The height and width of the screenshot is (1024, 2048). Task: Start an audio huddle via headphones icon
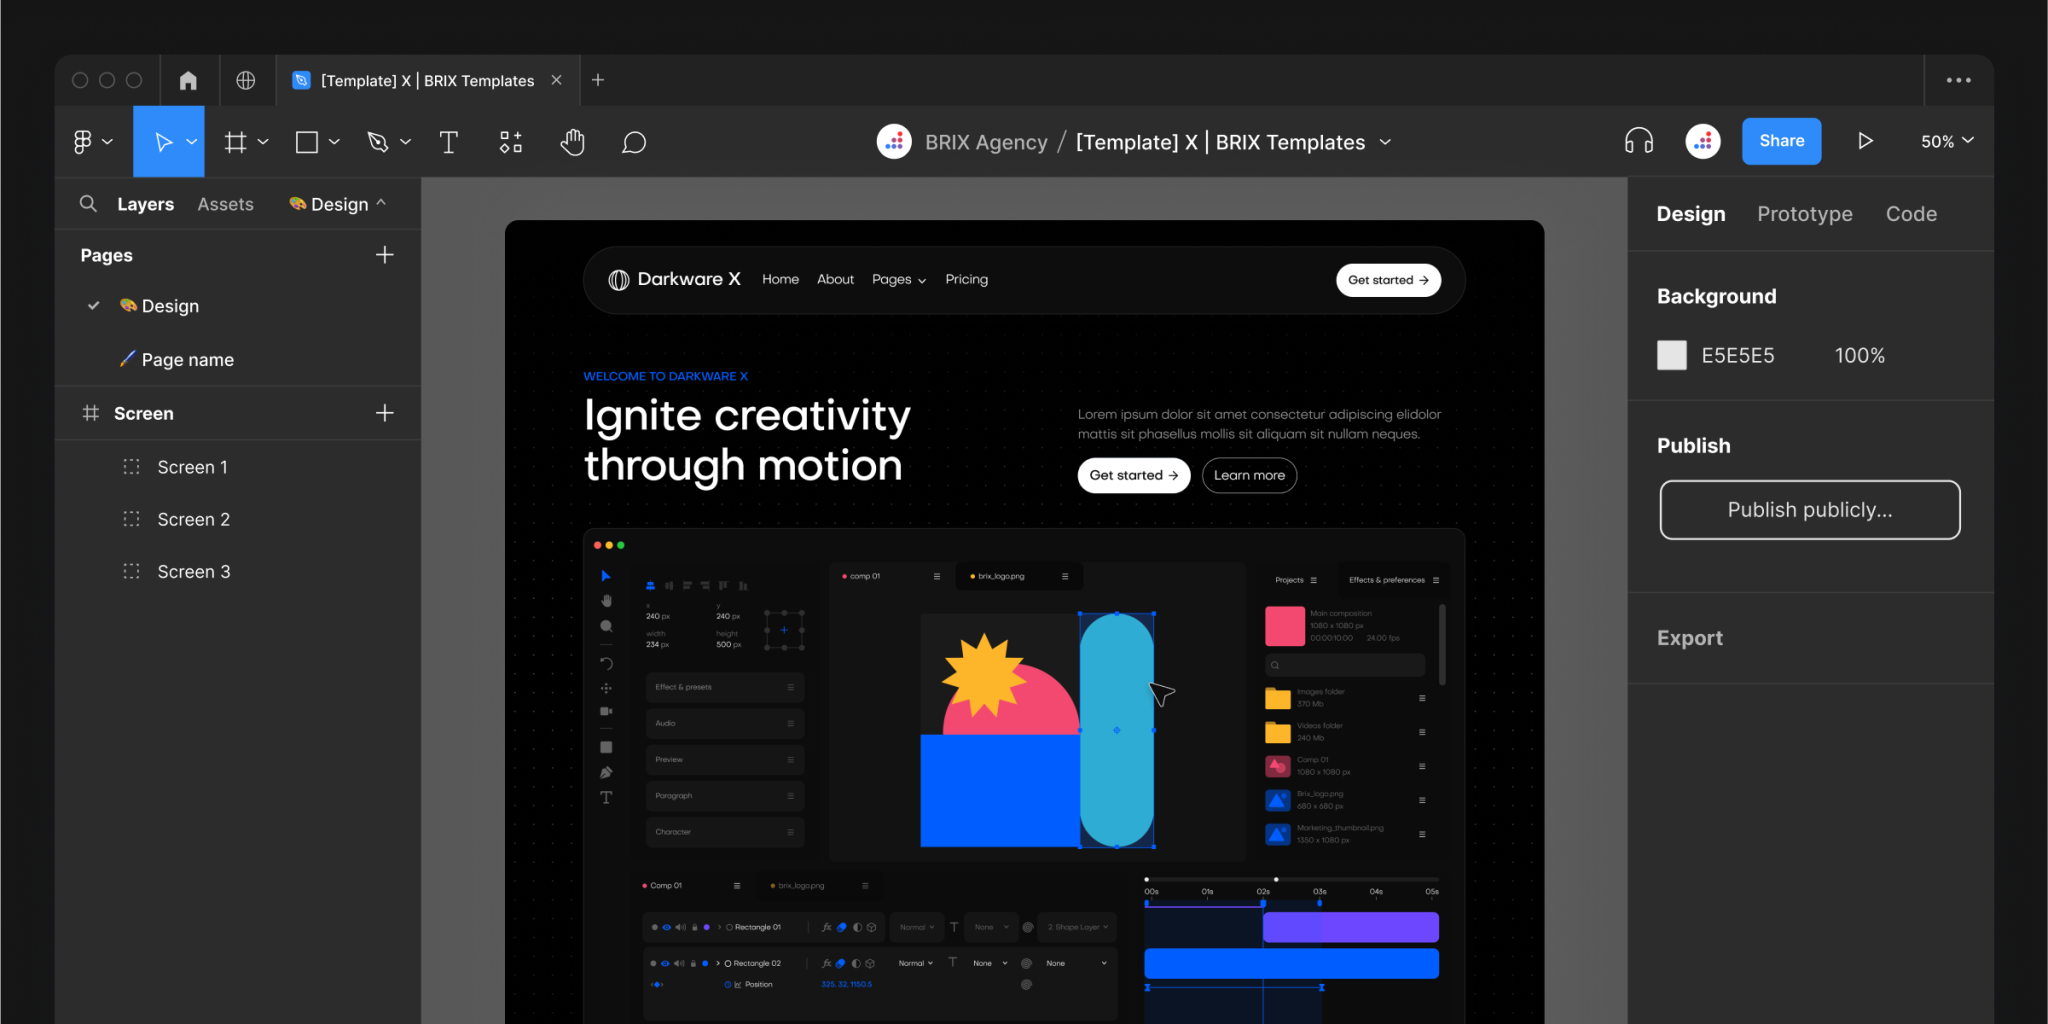[1637, 141]
